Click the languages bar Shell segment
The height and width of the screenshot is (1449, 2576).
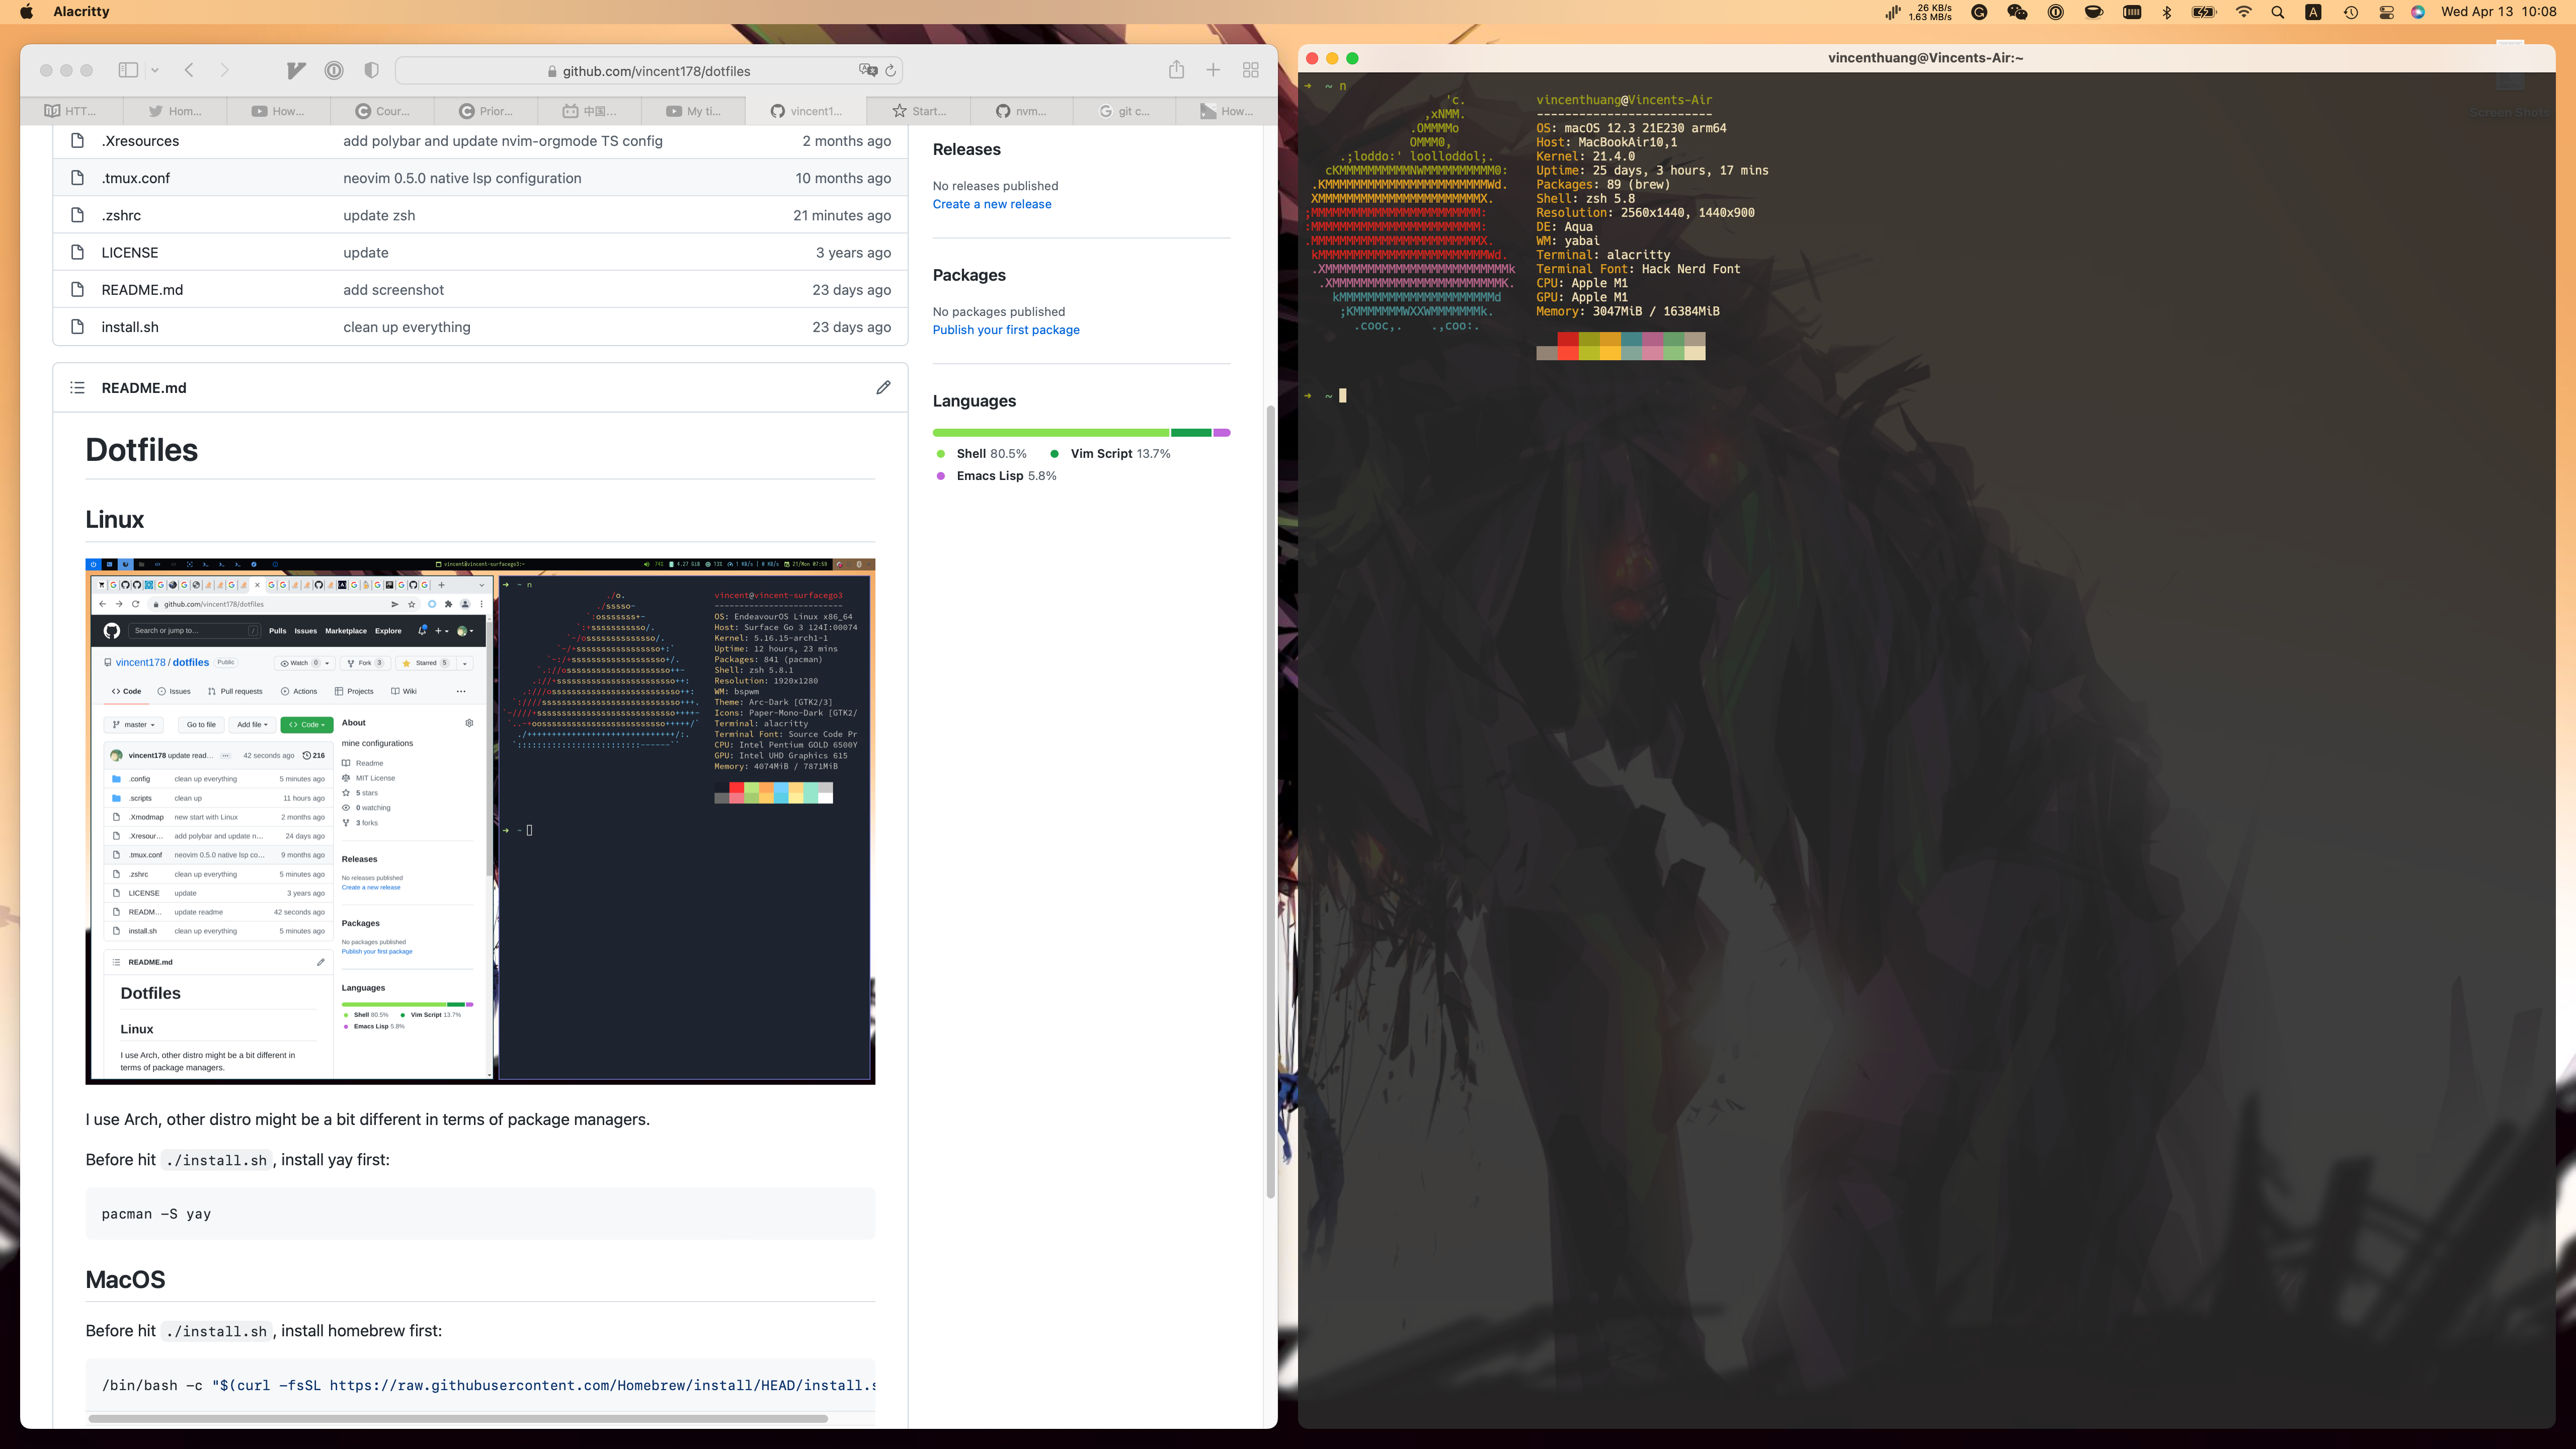pos(1050,433)
